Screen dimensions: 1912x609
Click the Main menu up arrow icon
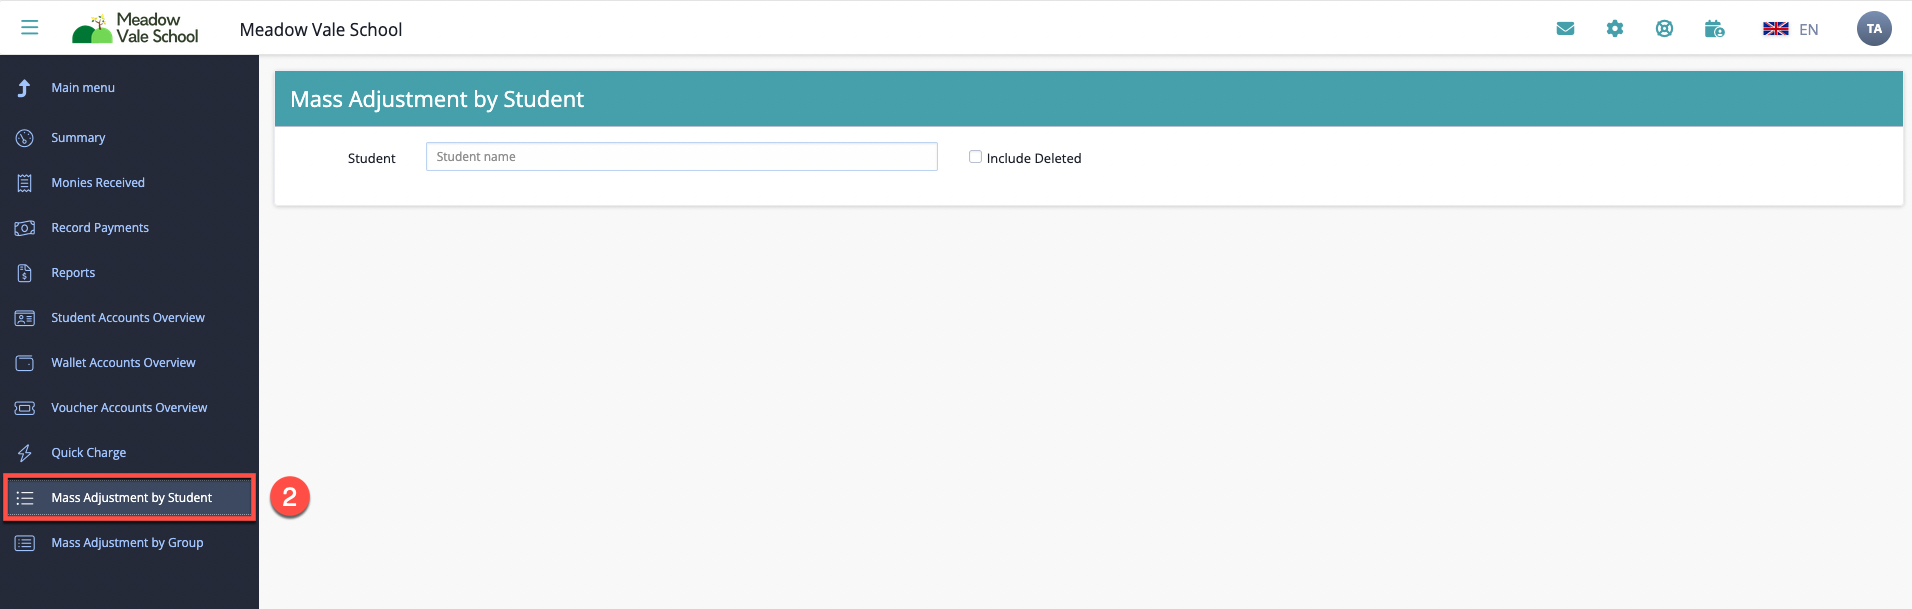coord(24,88)
